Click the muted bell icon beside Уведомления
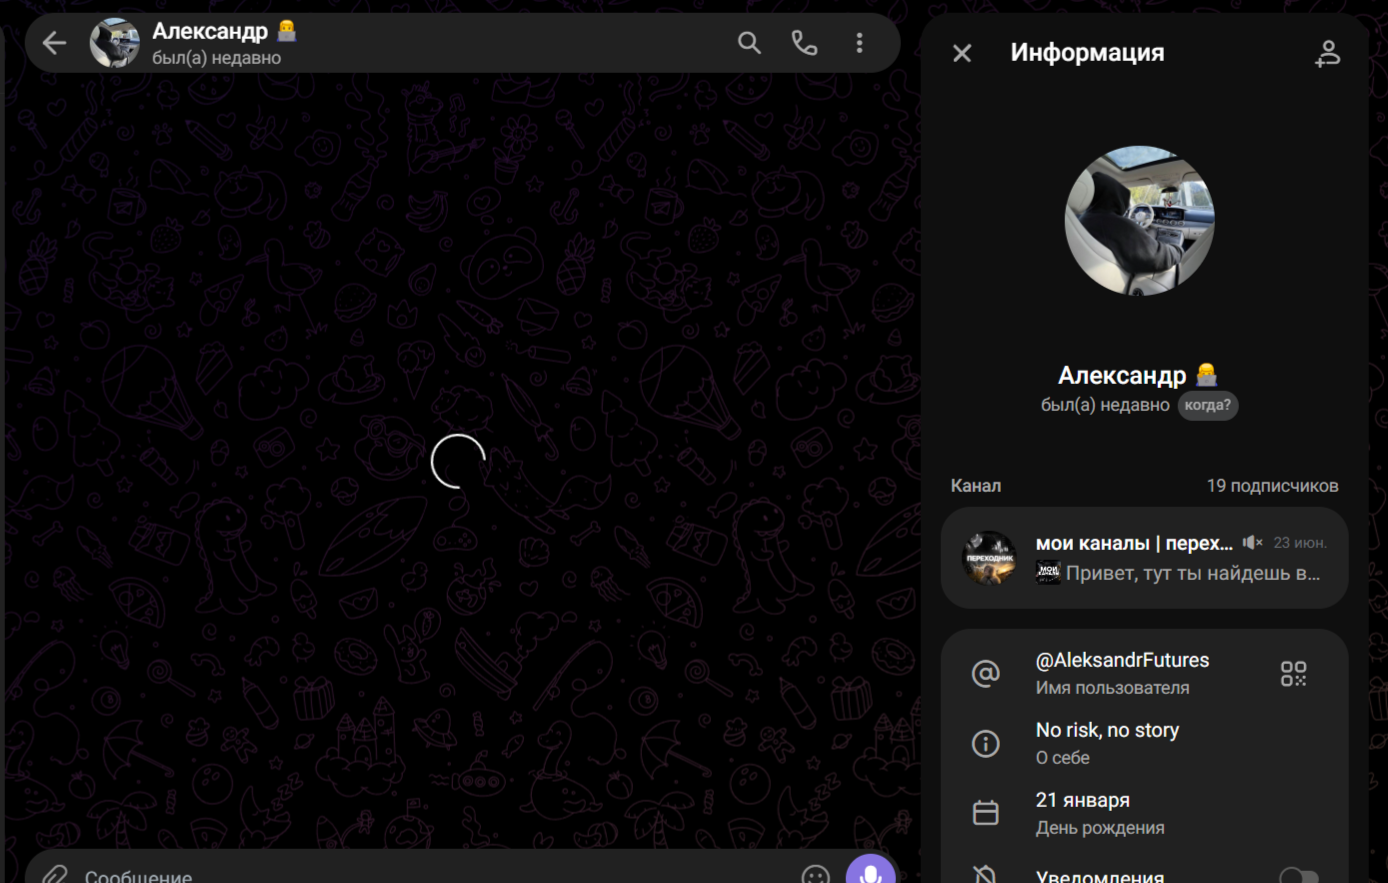The width and height of the screenshot is (1388, 883). click(986, 875)
